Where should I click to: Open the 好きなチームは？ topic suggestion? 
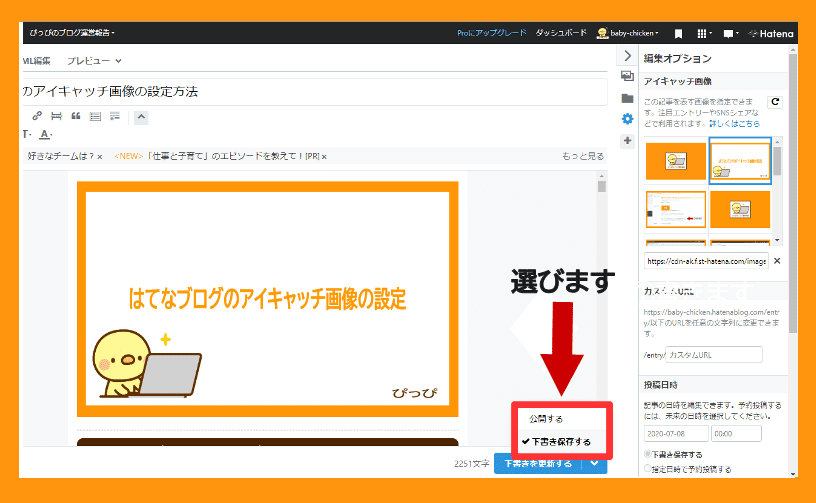pyautogui.click(x=61, y=156)
